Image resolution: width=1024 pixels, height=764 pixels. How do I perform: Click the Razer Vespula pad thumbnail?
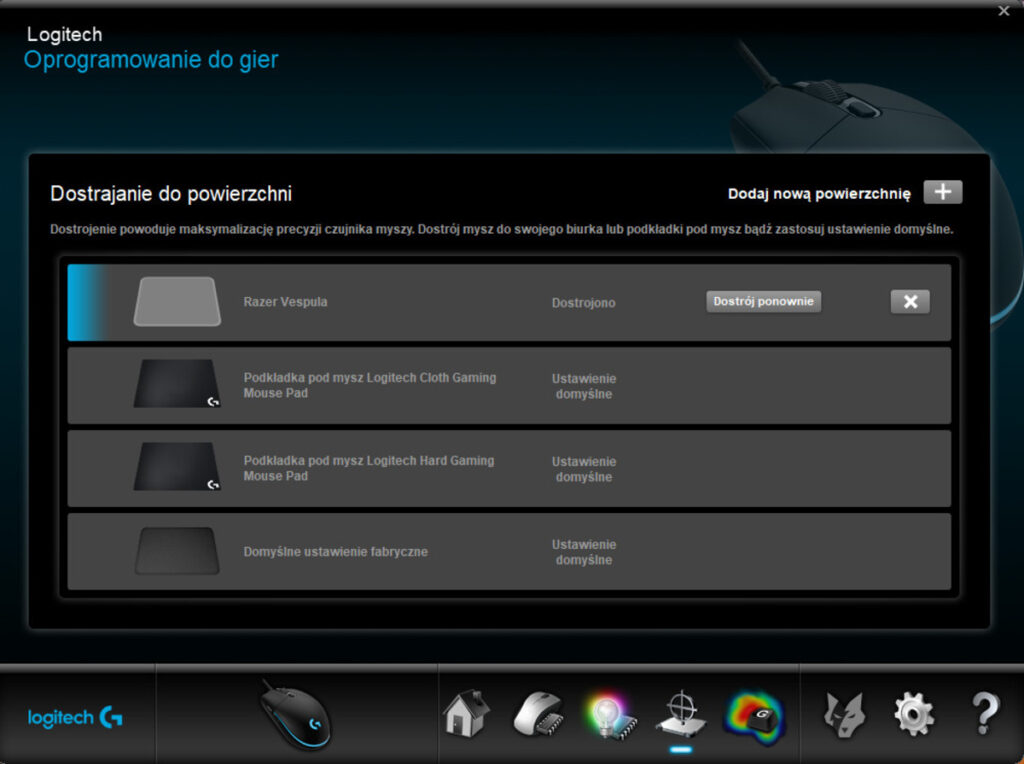pyautogui.click(x=177, y=302)
